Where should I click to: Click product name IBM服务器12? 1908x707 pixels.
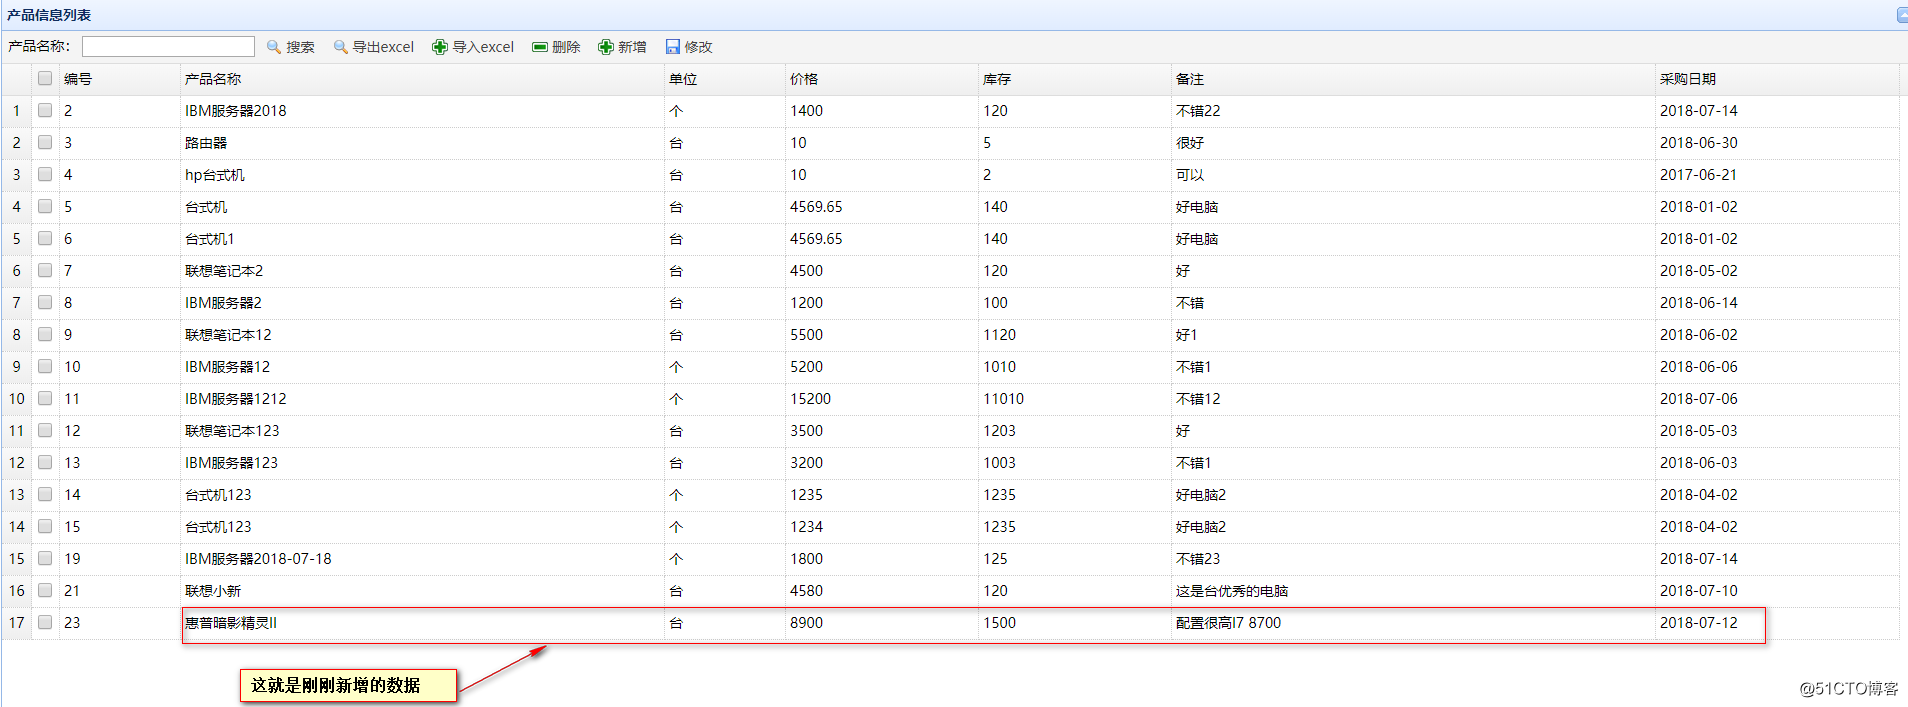227,367
